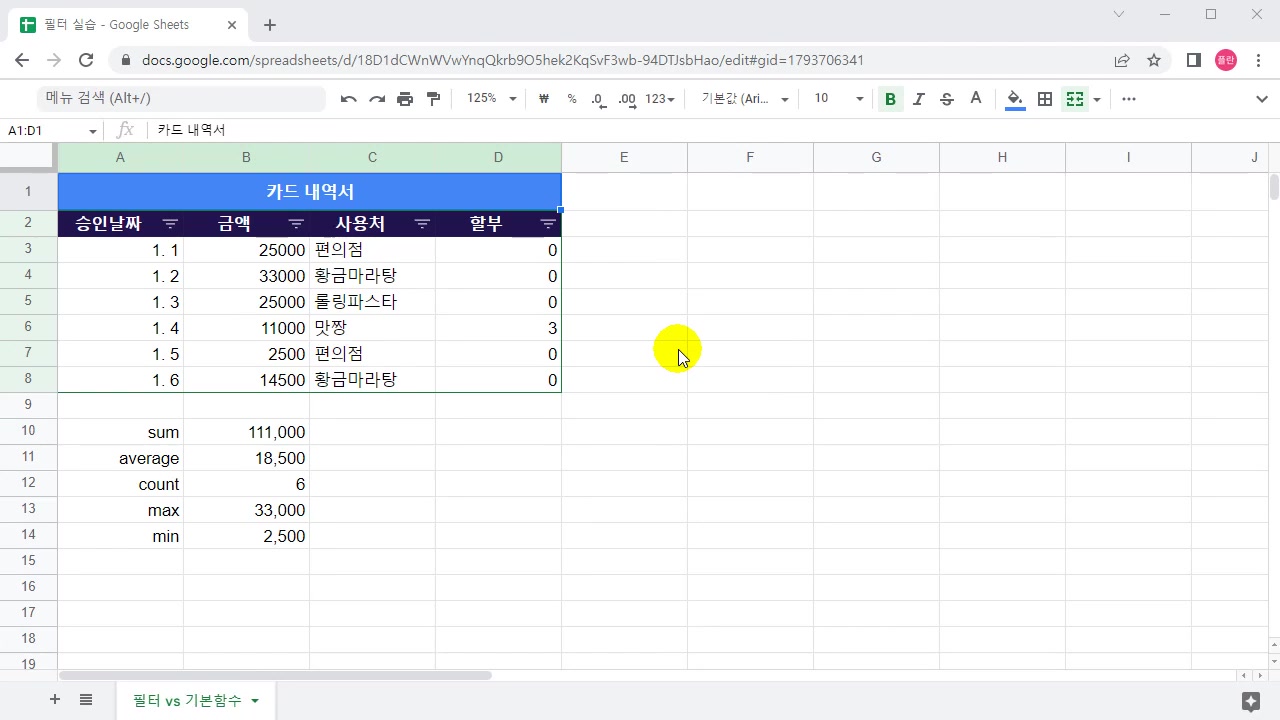Decrease decimal places in selected cells
Viewport: 1280px width, 720px height.
coord(597,99)
